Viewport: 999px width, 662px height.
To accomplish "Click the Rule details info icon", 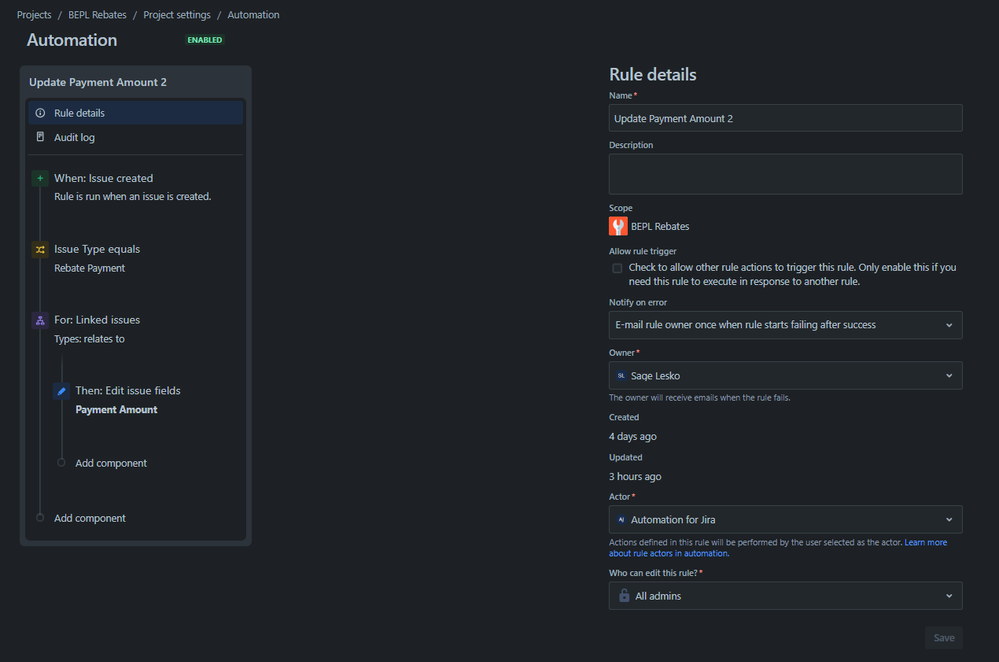I will (x=40, y=113).
